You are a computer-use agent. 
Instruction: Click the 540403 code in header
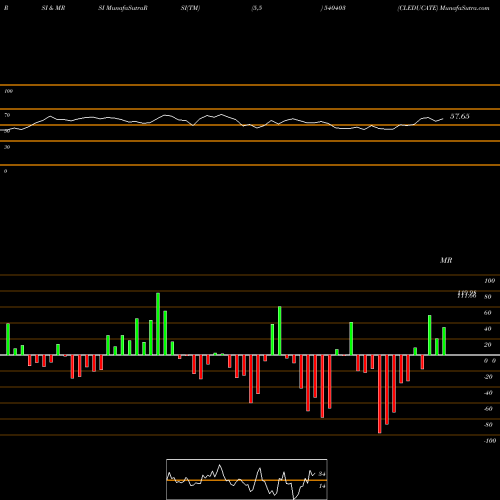[x=334, y=8]
